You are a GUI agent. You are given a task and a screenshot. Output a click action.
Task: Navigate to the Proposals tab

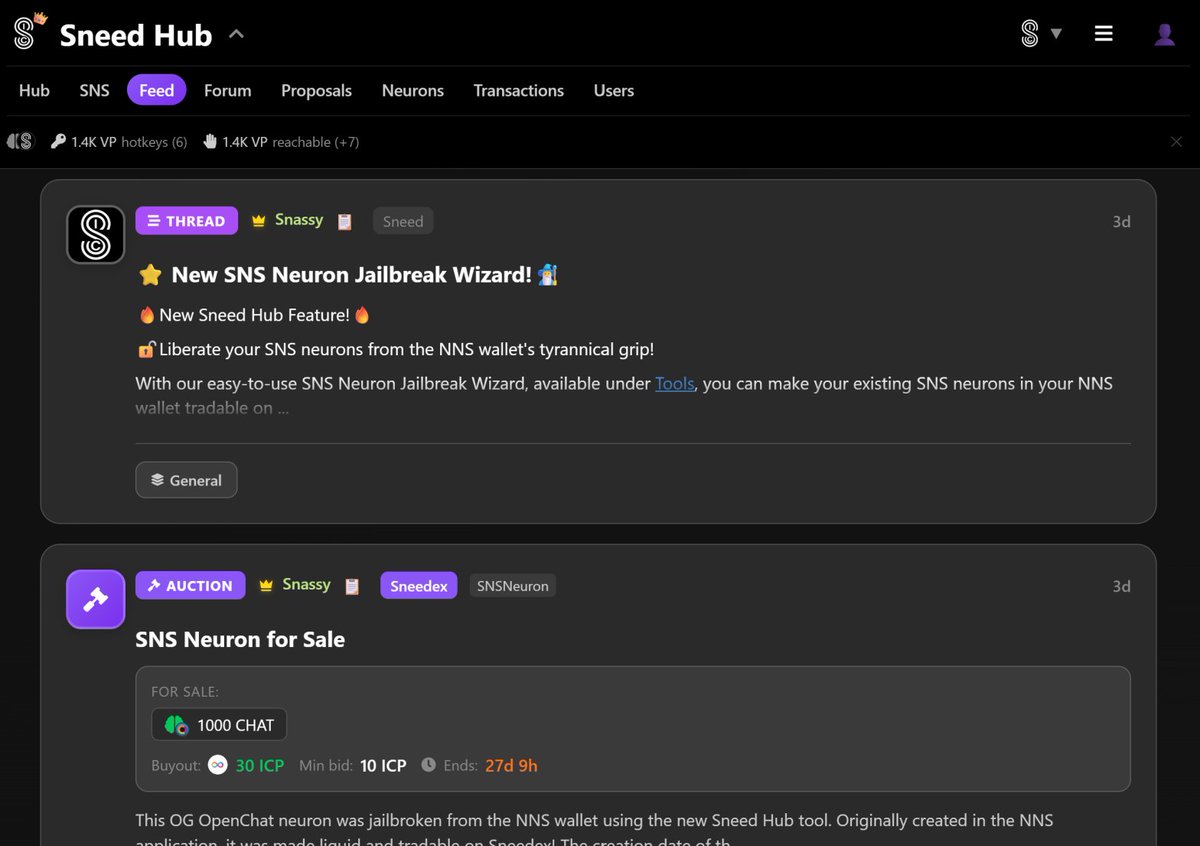pyautogui.click(x=316, y=90)
